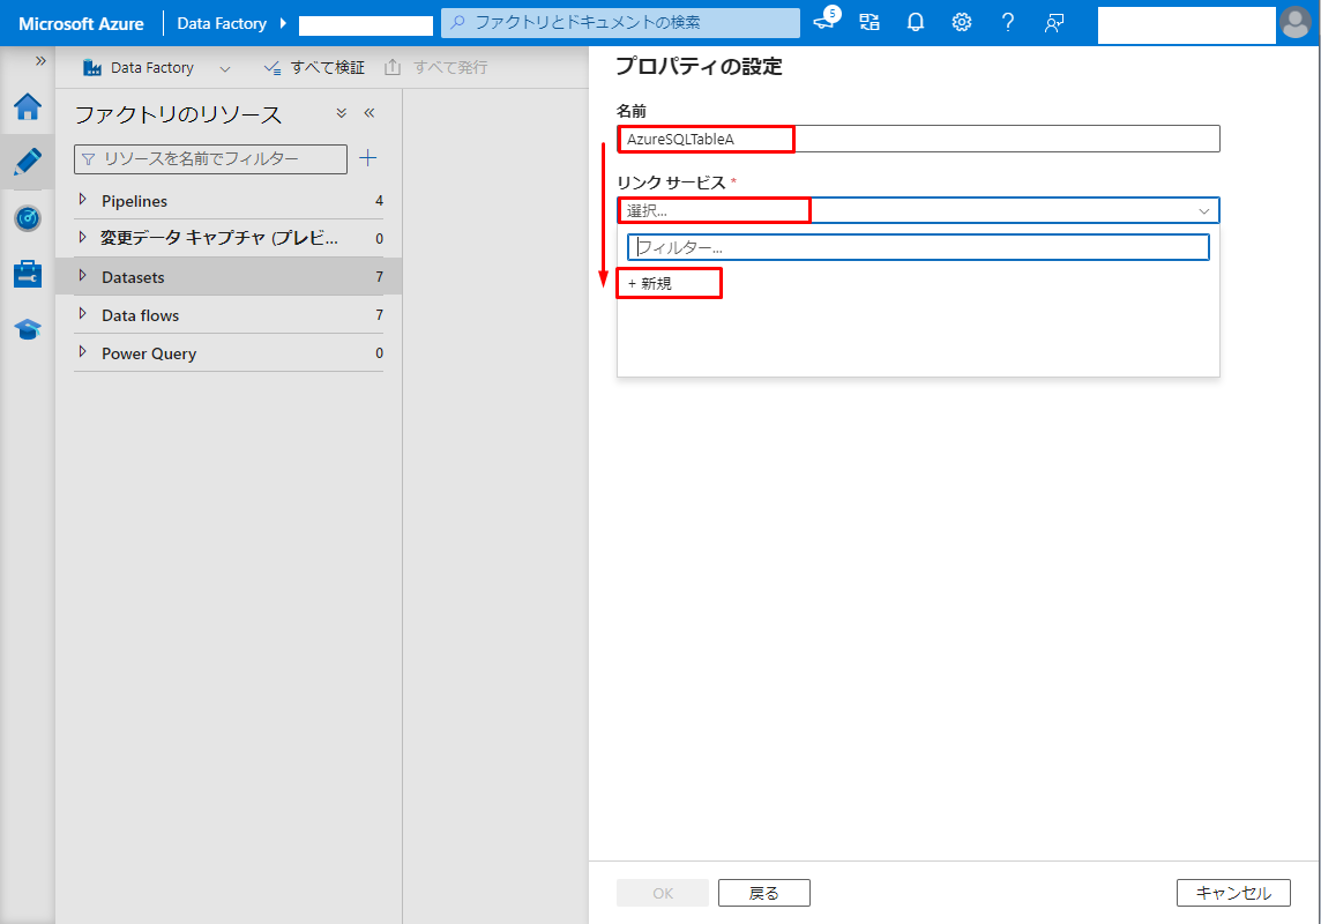Click the 戻る button
The height and width of the screenshot is (924, 1321).
point(764,893)
